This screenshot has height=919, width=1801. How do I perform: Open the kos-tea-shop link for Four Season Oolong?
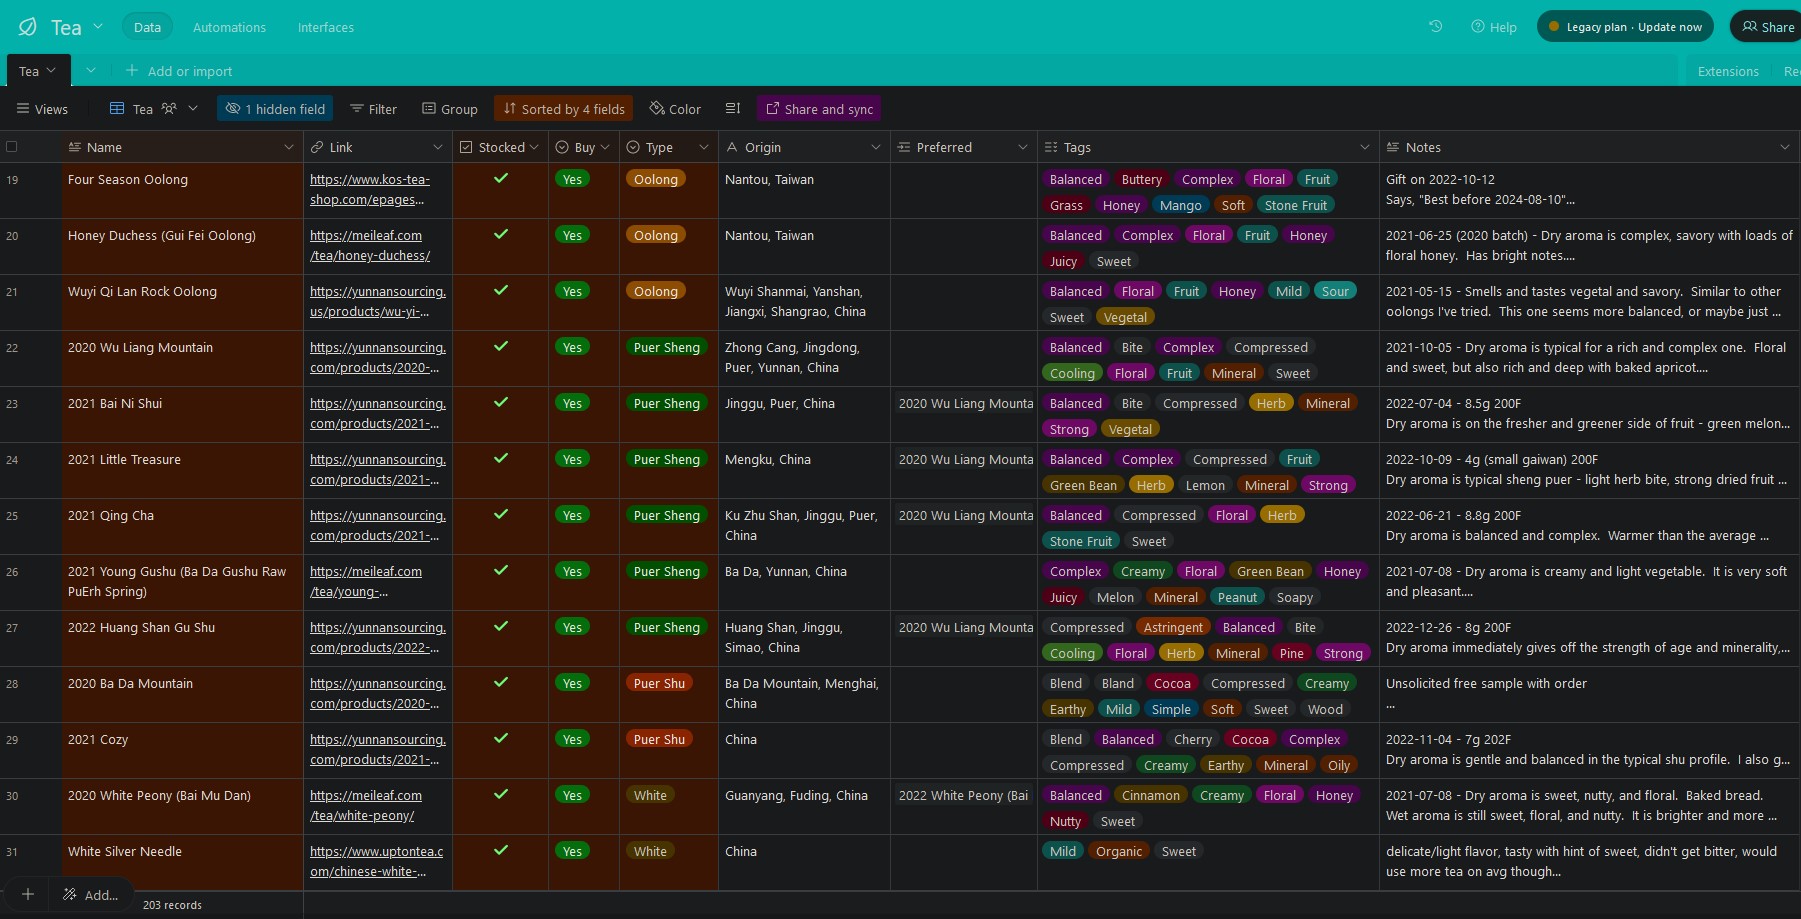[x=370, y=189]
